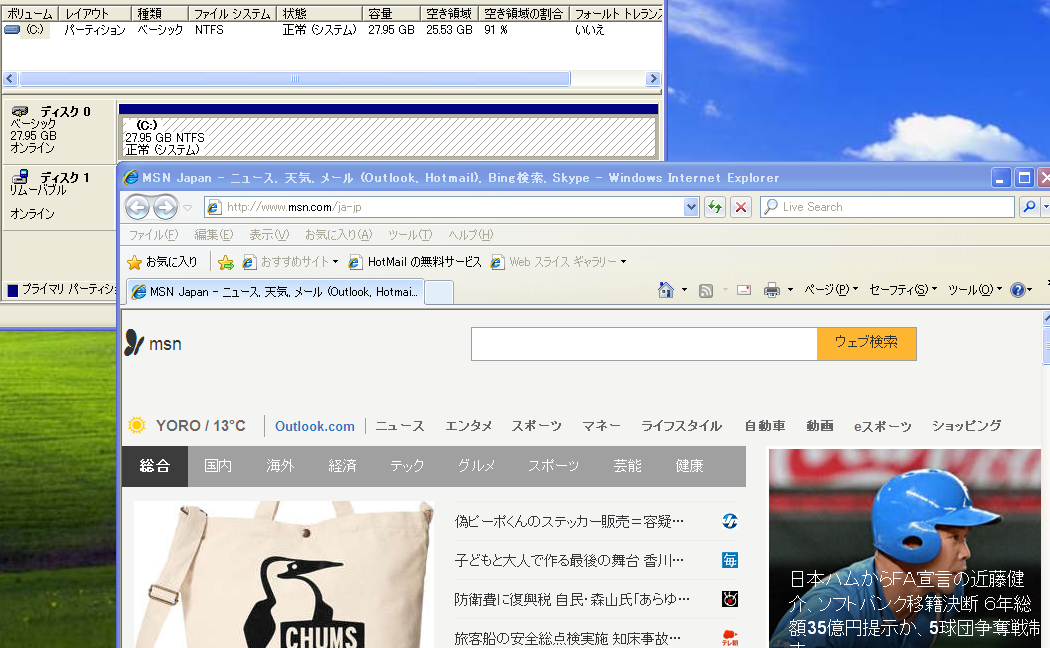Select the 健康 news tab

point(689,466)
